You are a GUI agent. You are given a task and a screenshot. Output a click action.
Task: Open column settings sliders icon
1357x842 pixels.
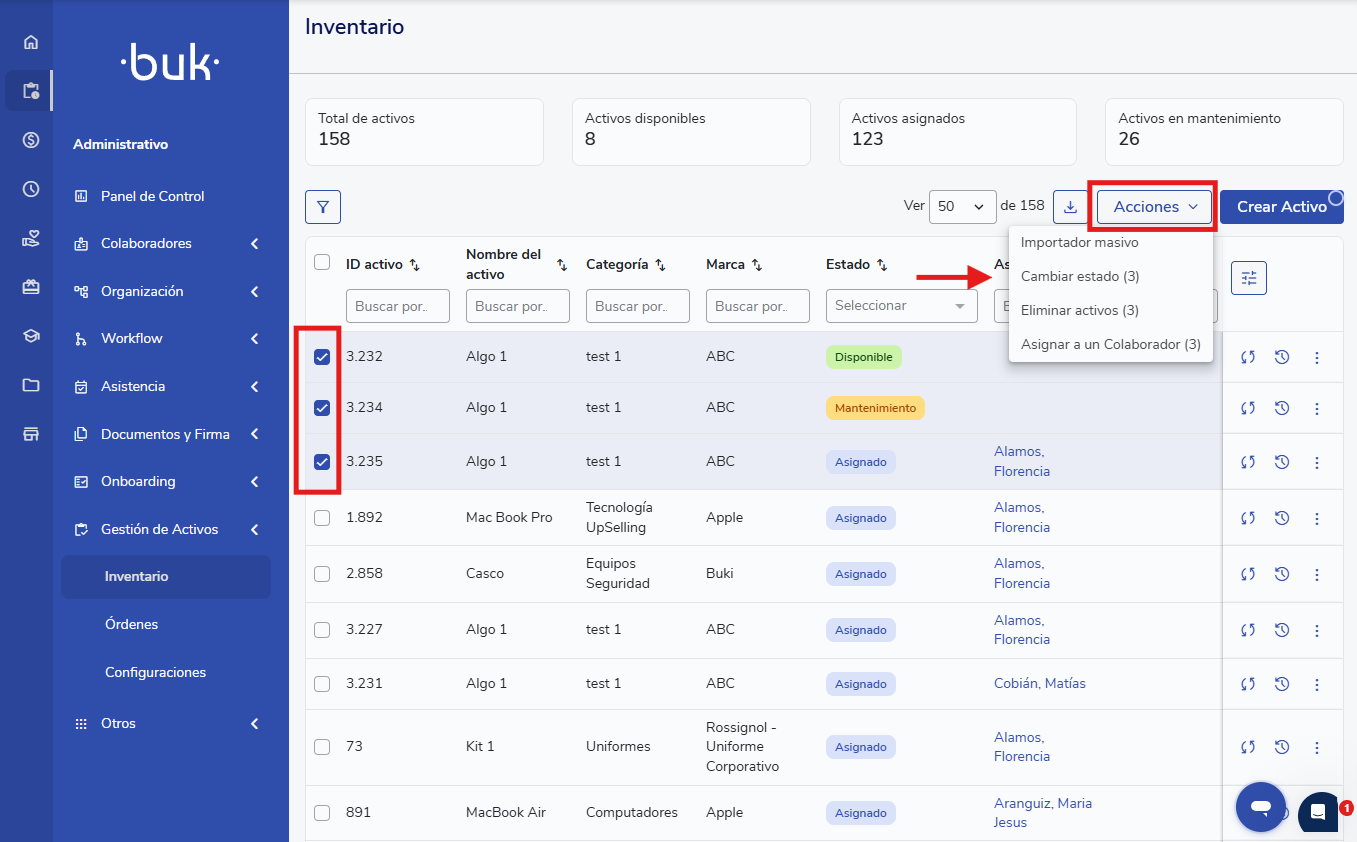click(x=1248, y=278)
